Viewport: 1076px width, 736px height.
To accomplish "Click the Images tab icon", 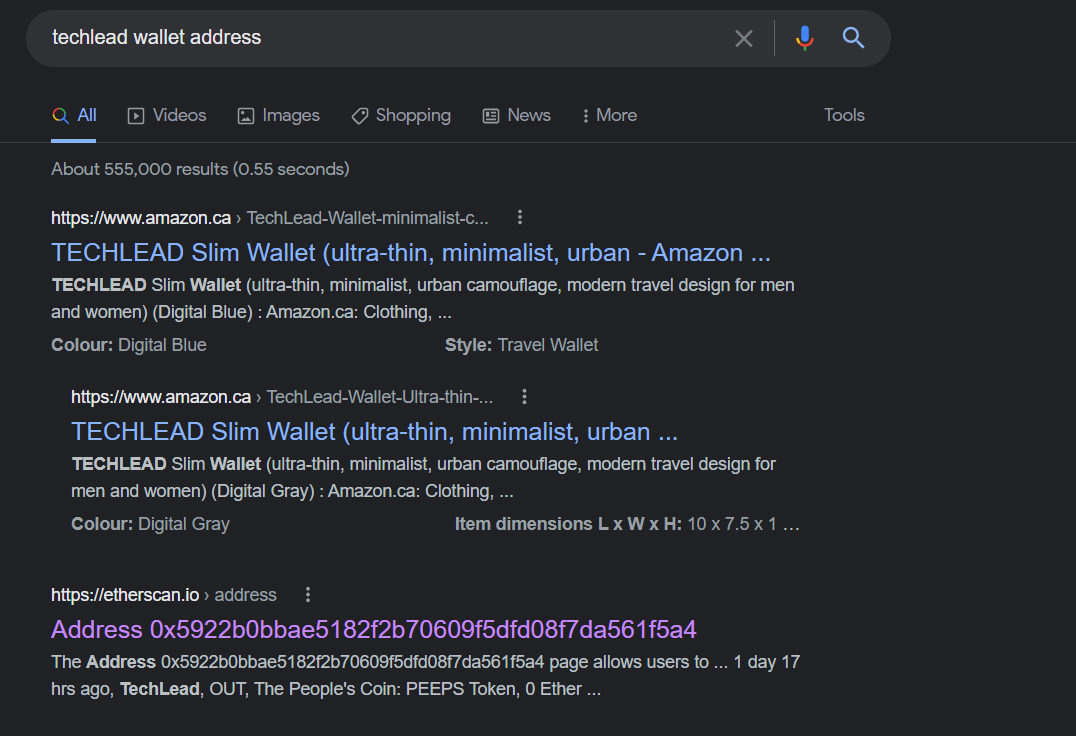I will [x=246, y=116].
